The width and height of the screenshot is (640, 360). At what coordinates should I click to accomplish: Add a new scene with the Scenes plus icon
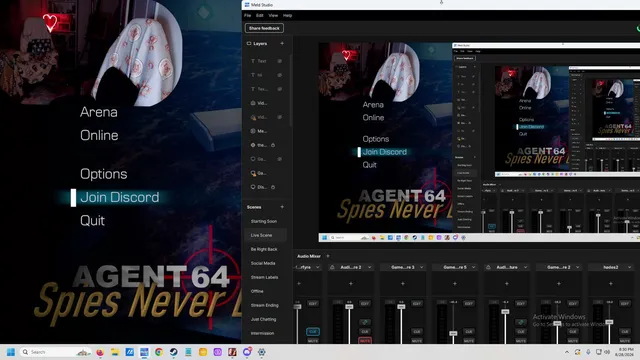pyautogui.click(x=282, y=207)
